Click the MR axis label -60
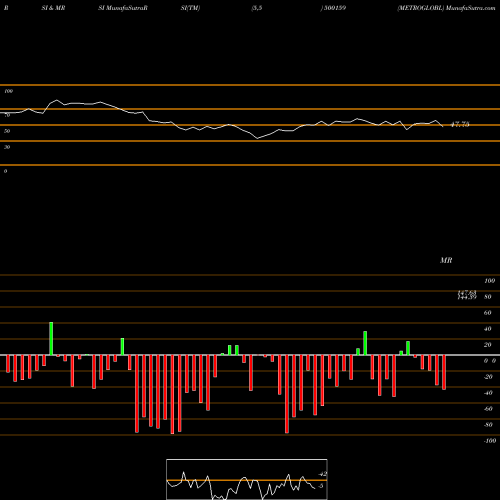Image resolution: width=500 pixels, height=500 pixels. [x=488, y=409]
